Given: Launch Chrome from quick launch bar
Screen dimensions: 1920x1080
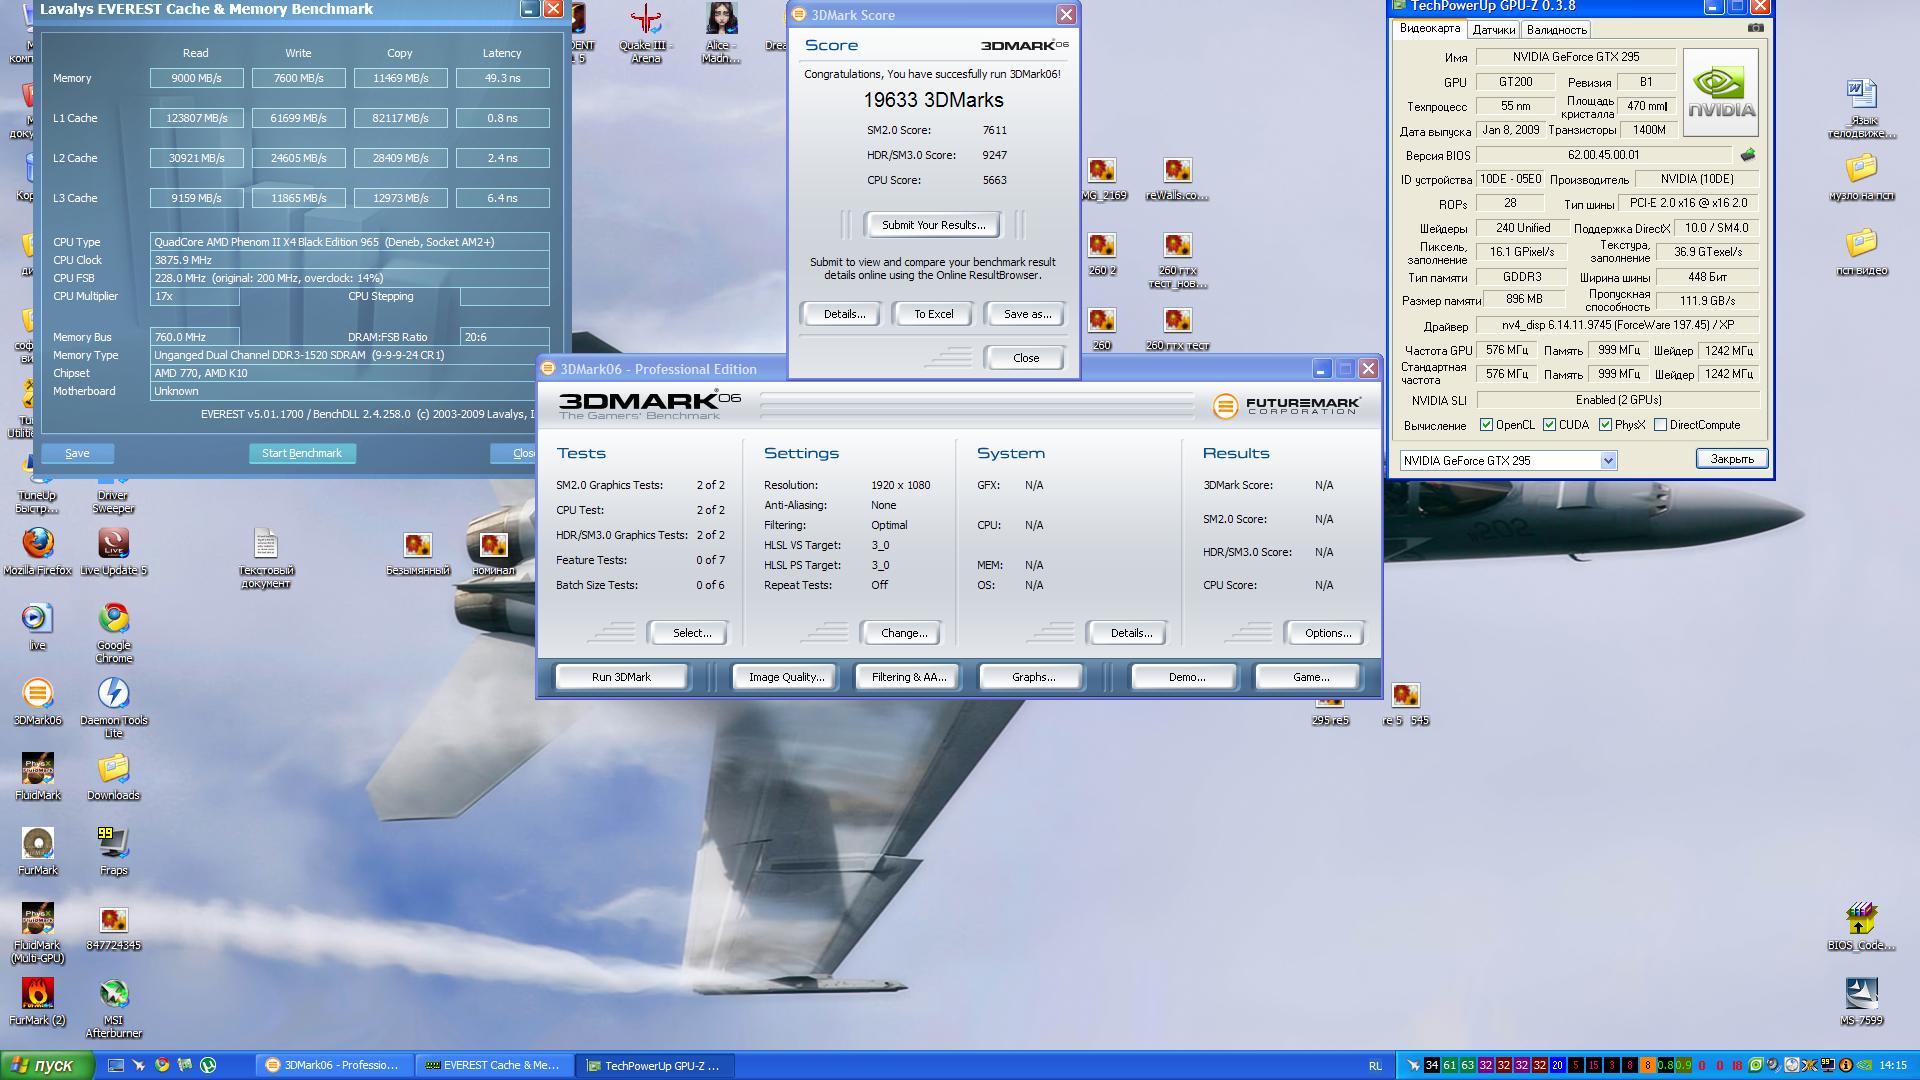Looking at the screenshot, I should (162, 1065).
